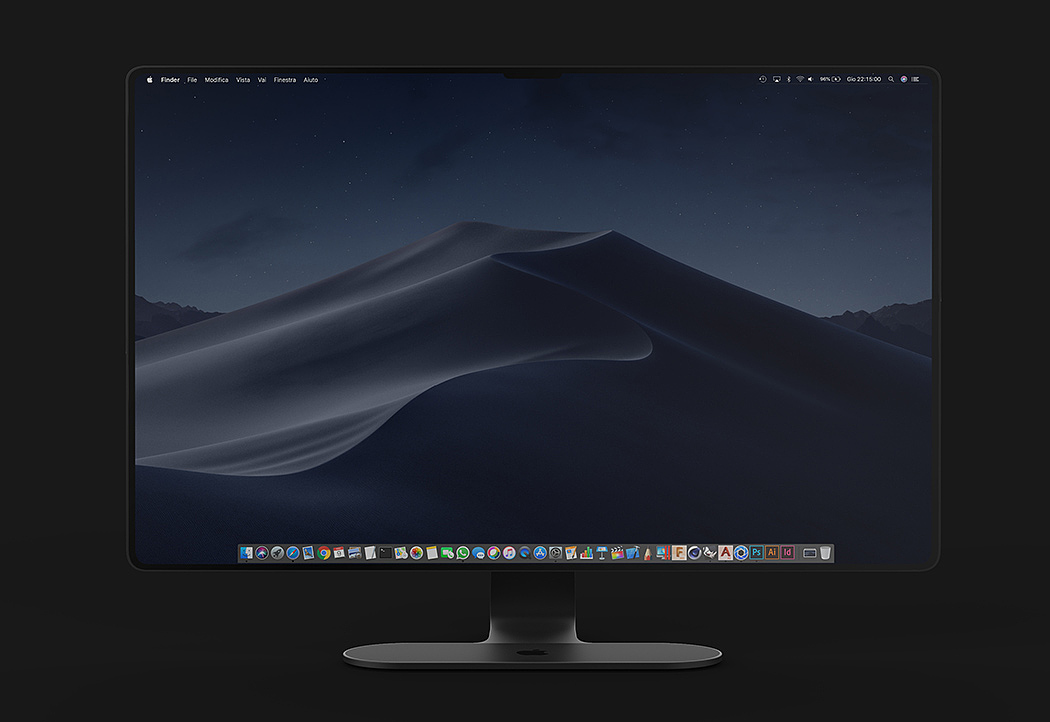Open Maps app in the dock

[x=400, y=553]
